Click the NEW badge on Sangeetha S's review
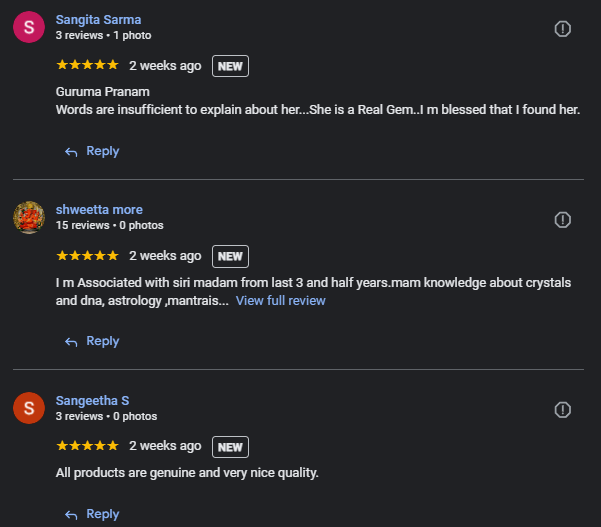601x527 pixels. [x=230, y=447]
